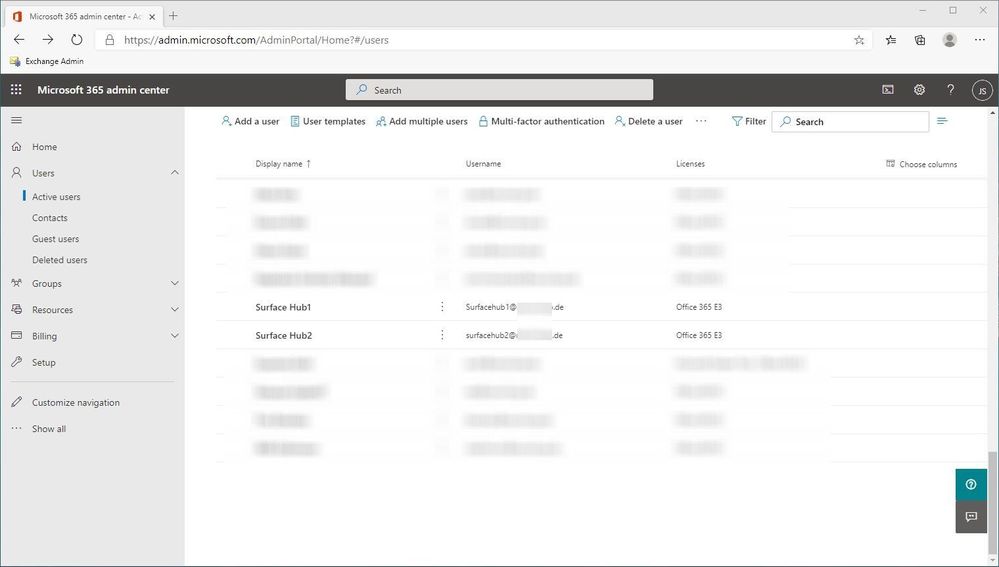Click the Licenses column header
The width and height of the screenshot is (999, 567).
(x=690, y=164)
